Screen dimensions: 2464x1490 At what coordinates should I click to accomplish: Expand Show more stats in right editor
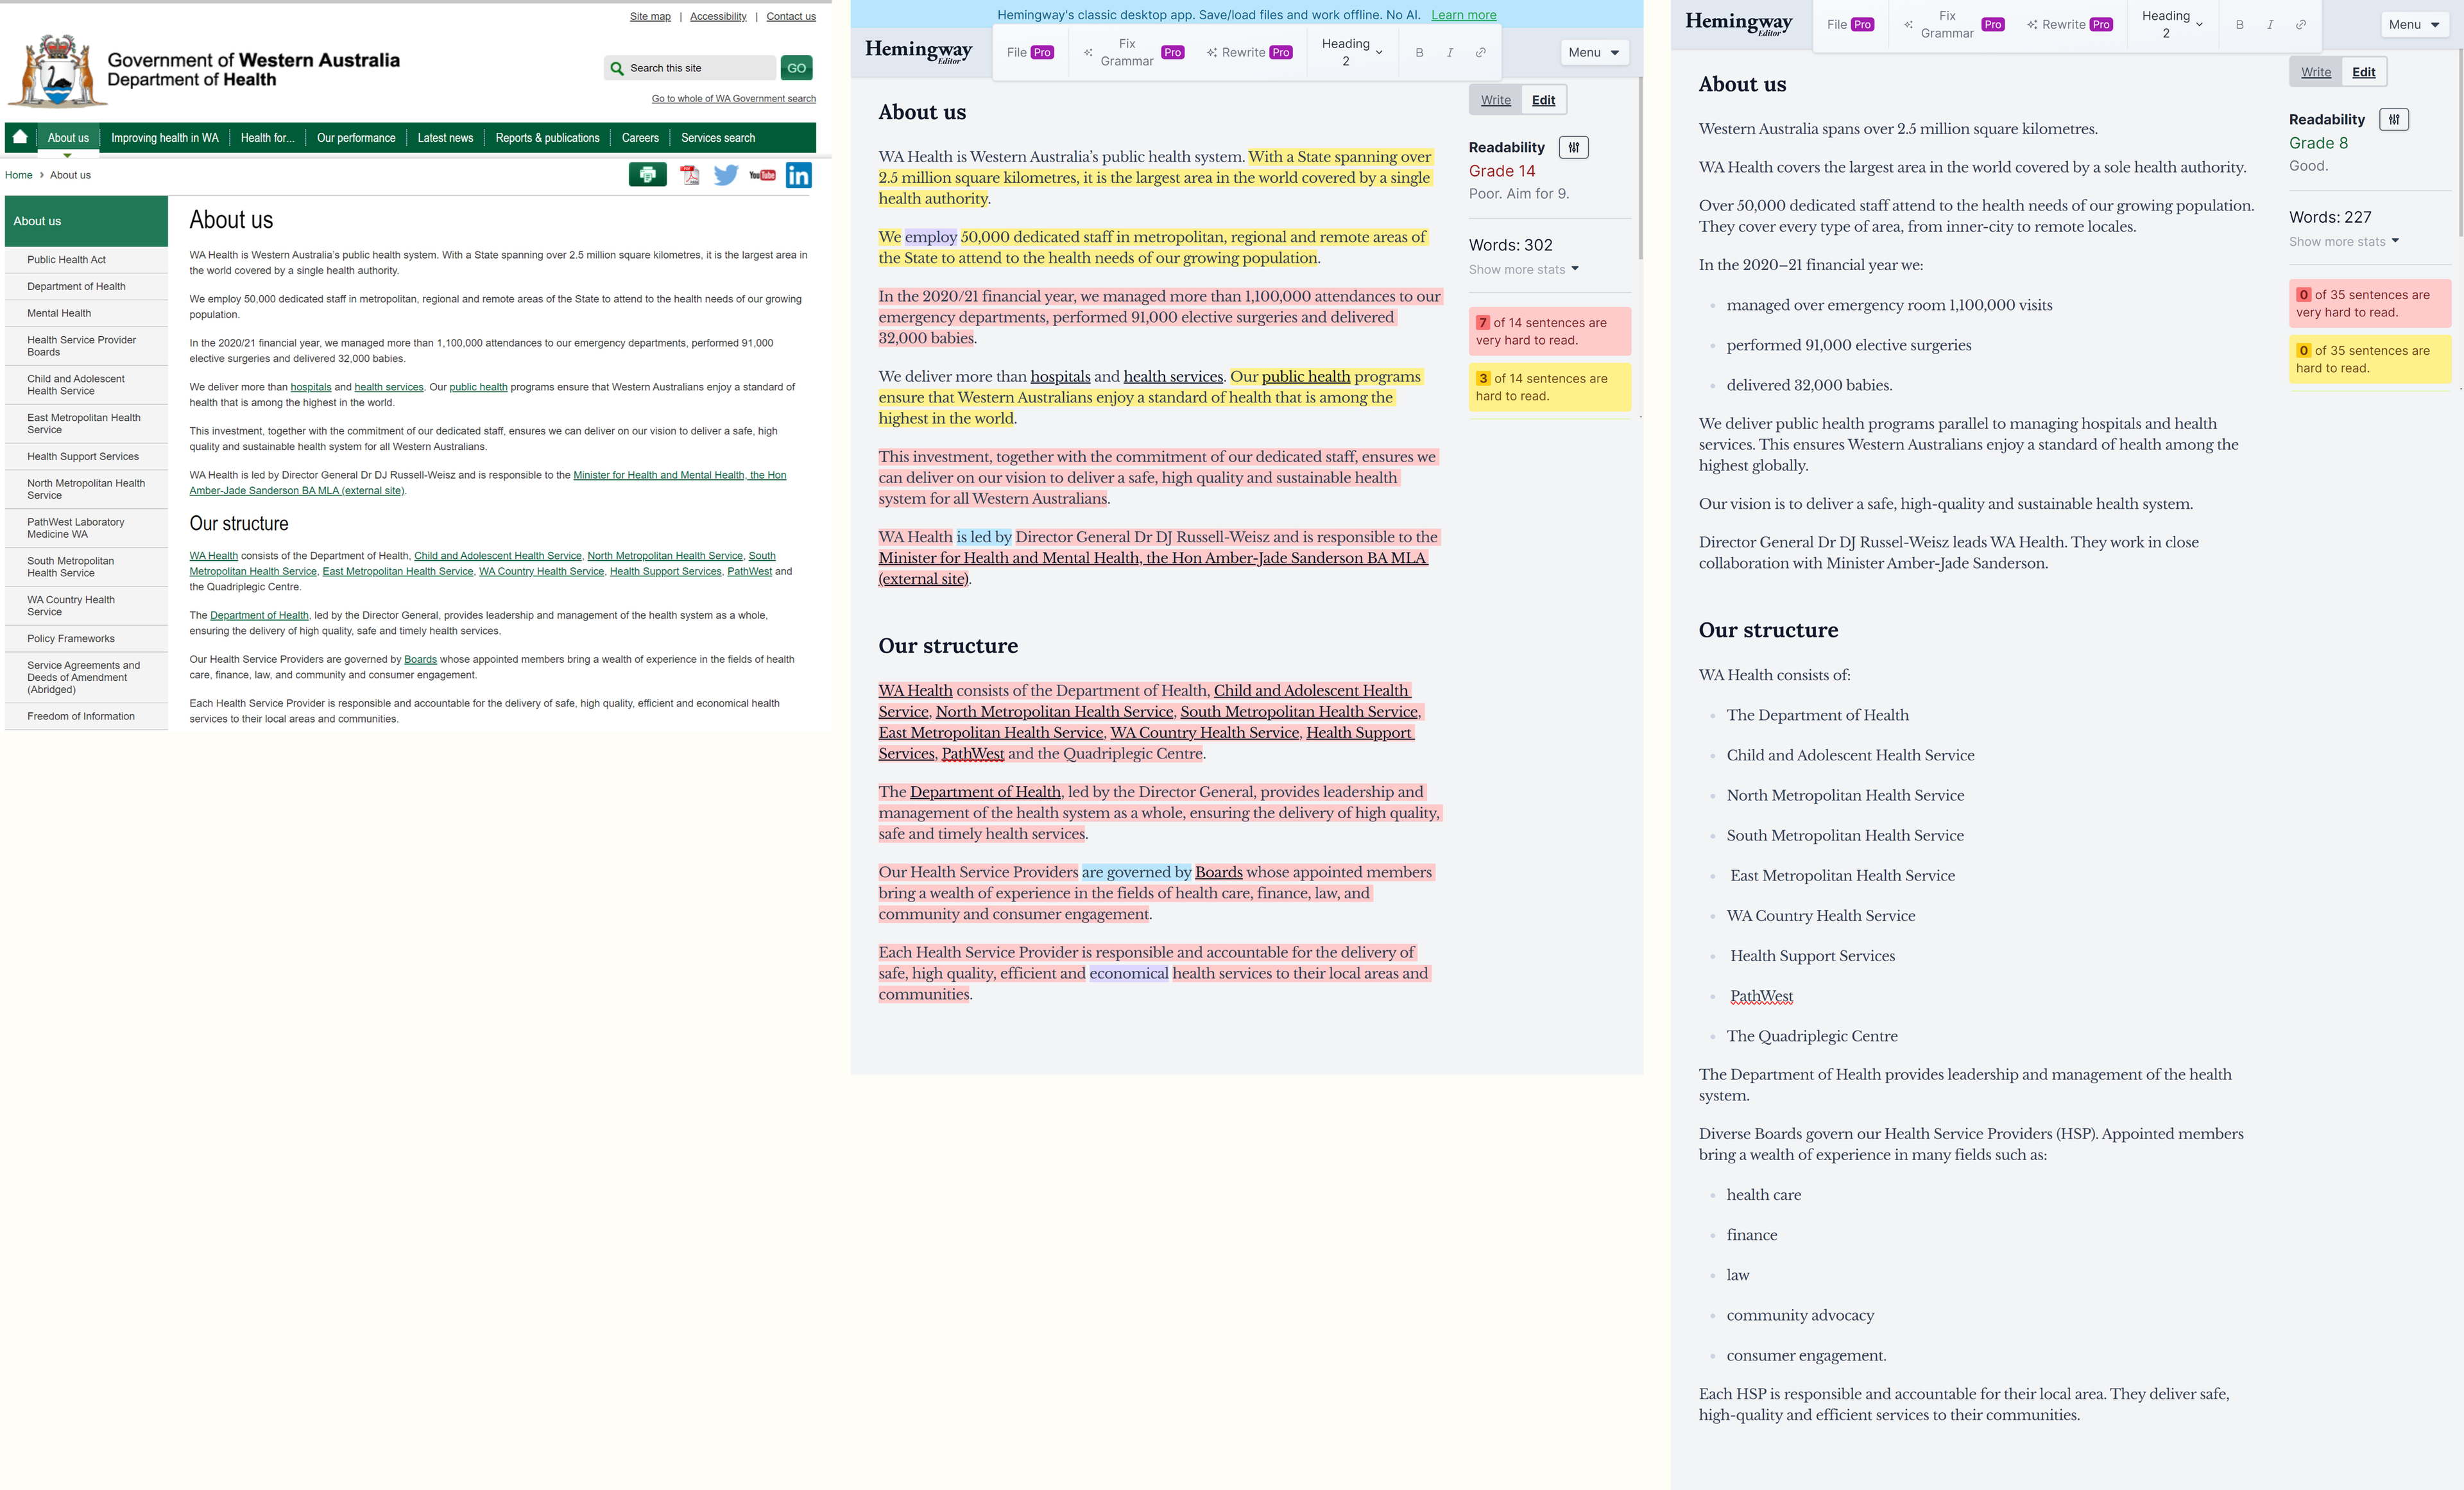pyautogui.click(x=2343, y=241)
